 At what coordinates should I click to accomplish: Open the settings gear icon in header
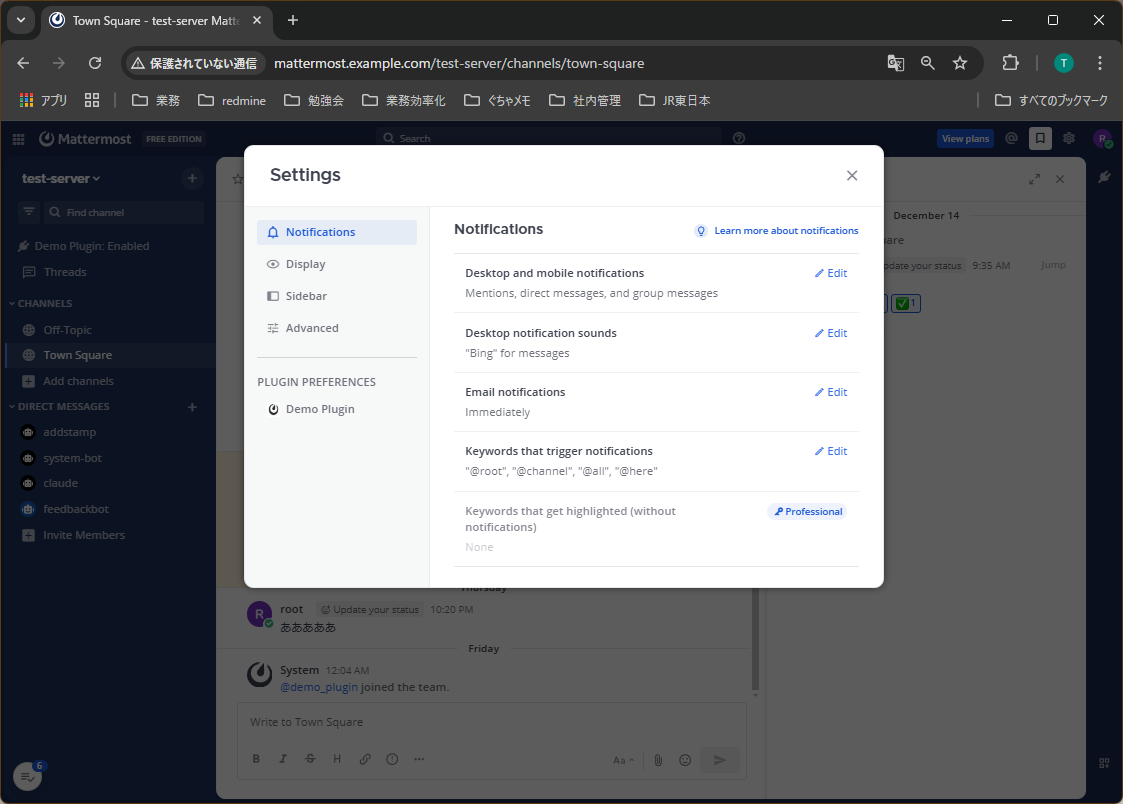coord(1069,138)
